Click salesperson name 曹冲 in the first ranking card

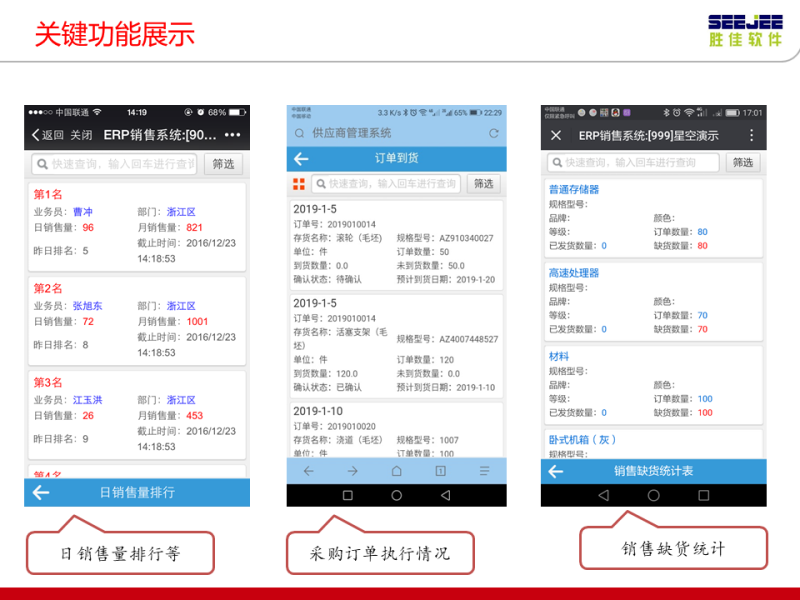pyautogui.click(x=82, y=212)
